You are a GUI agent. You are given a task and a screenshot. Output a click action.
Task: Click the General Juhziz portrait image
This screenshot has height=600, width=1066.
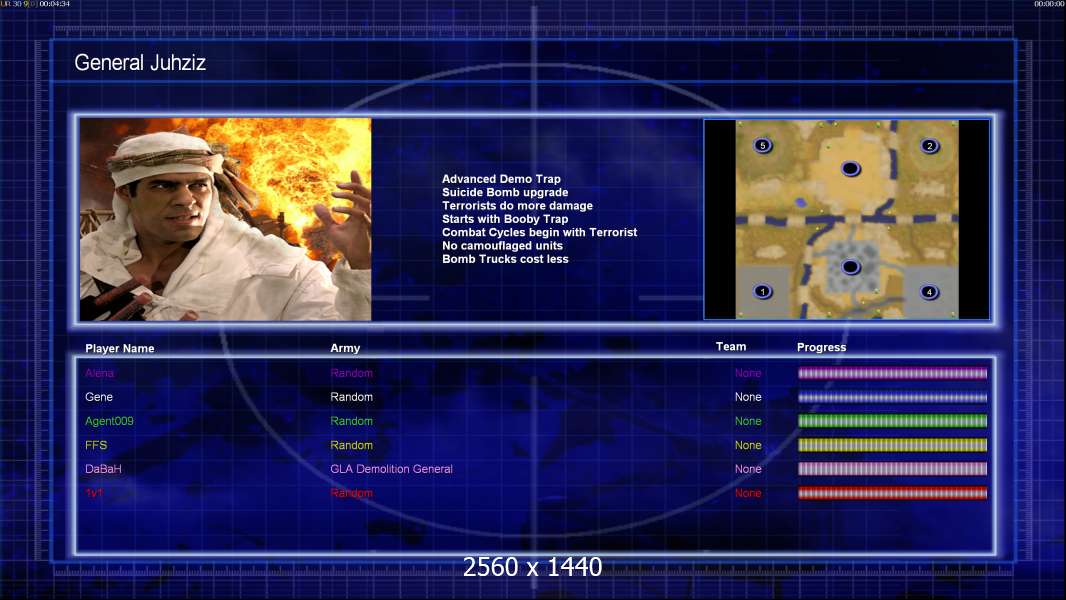pos(226,219)
